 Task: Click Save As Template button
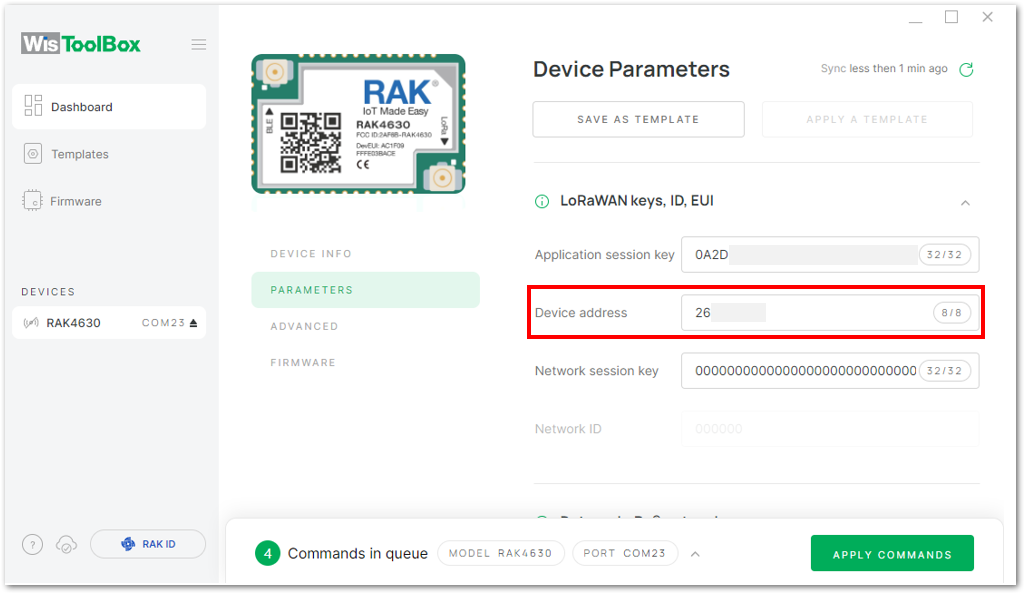pos(638,120)
